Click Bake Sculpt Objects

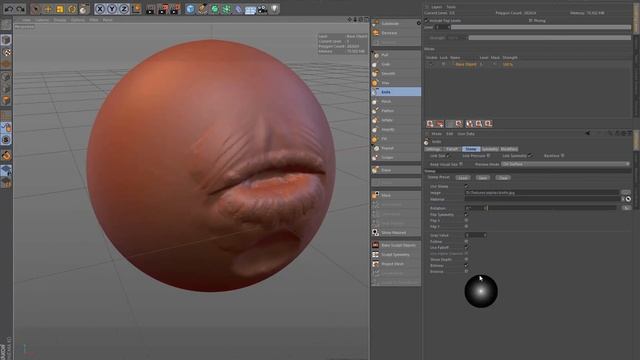tap(396, 245)
